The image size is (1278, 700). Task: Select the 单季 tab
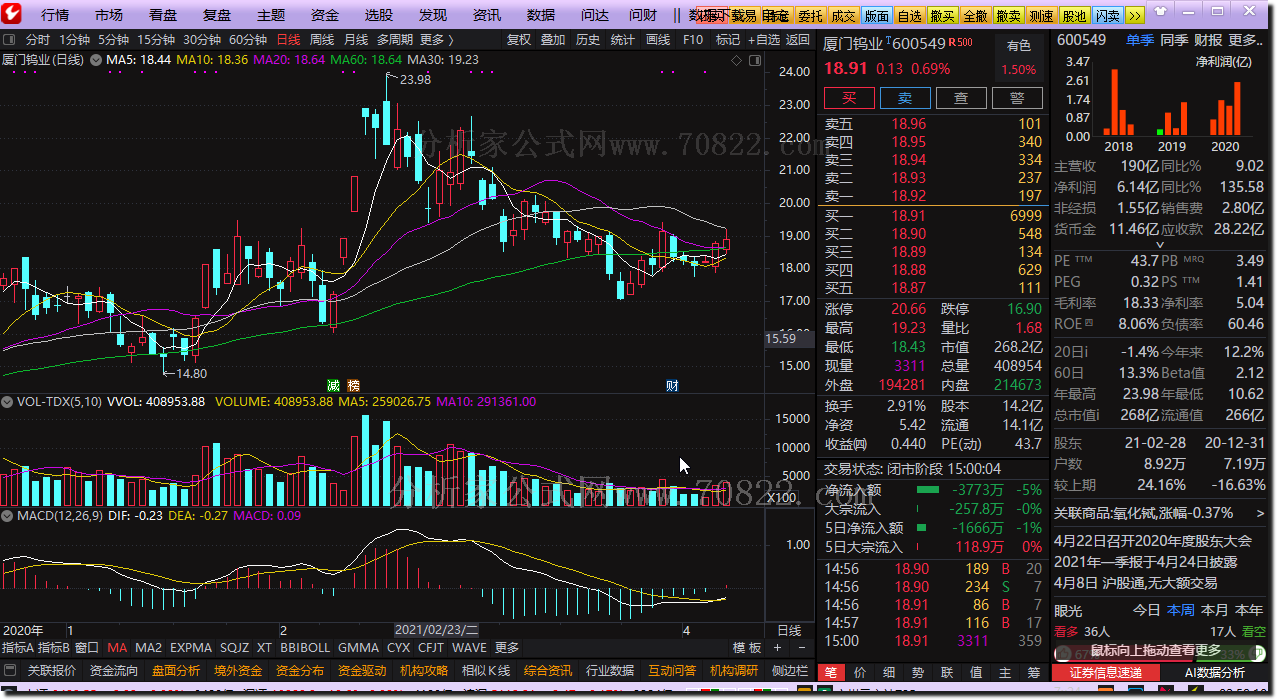1140,40
